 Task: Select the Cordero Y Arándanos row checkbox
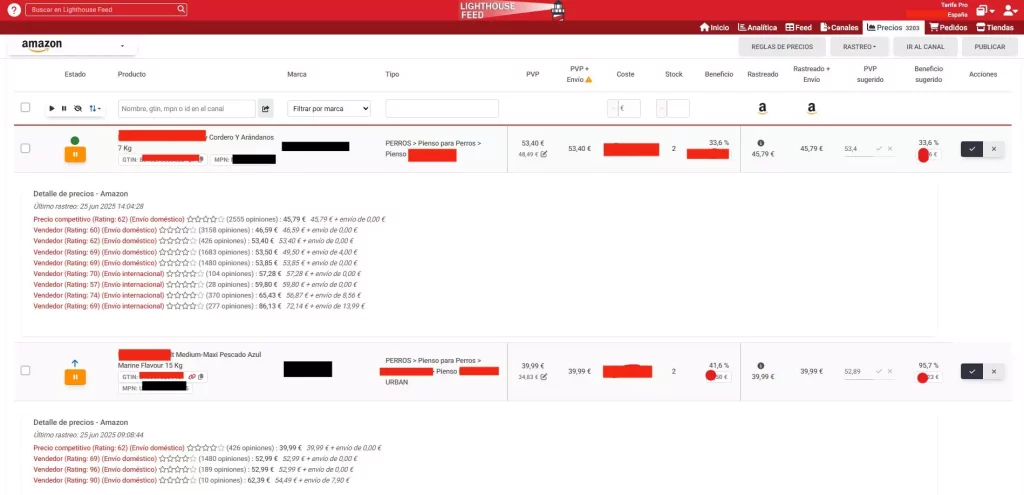25,148
